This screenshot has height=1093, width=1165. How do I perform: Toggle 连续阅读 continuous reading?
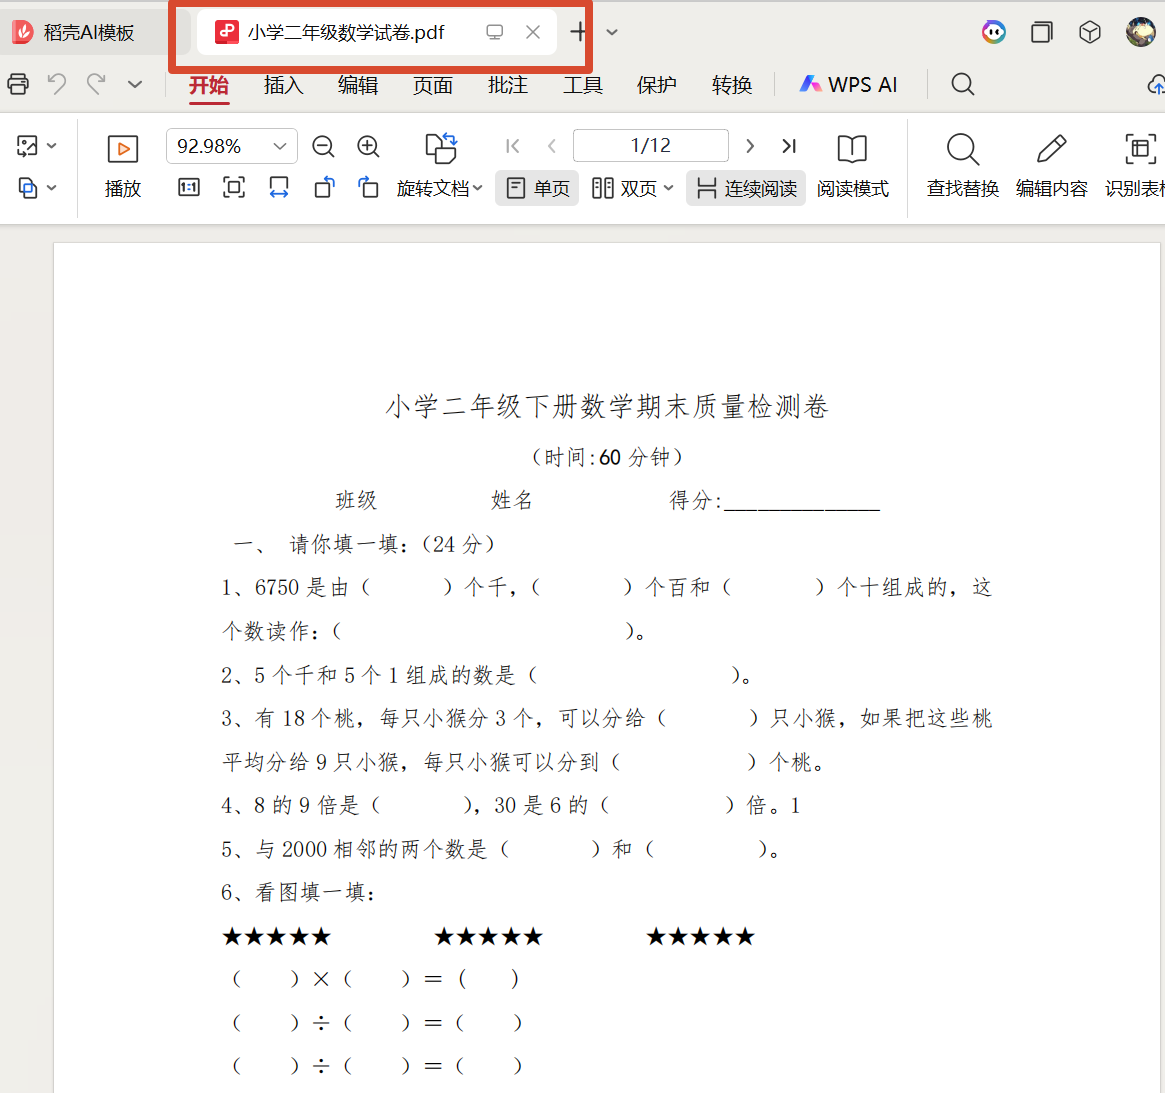[746, 188]
